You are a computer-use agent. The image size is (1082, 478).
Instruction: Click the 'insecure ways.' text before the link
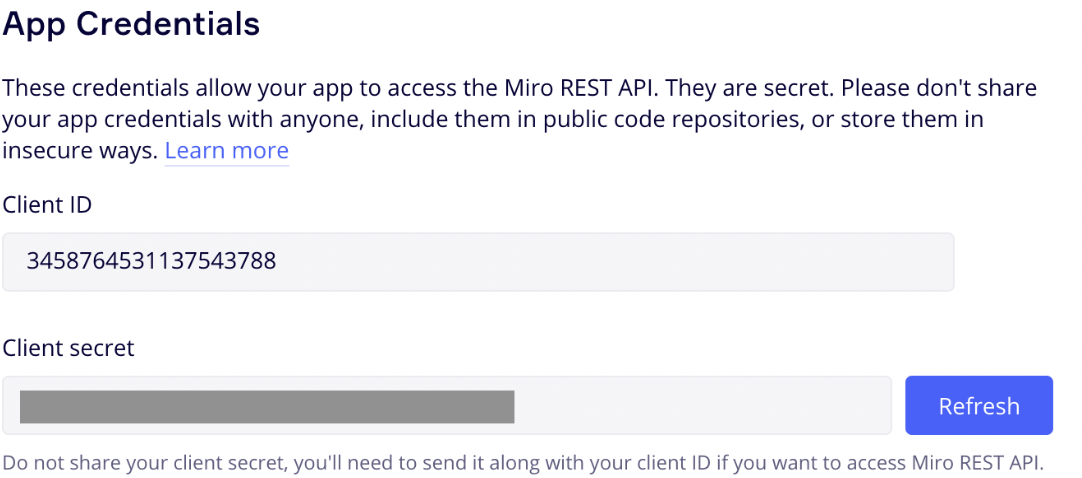[x=80, y=150]
